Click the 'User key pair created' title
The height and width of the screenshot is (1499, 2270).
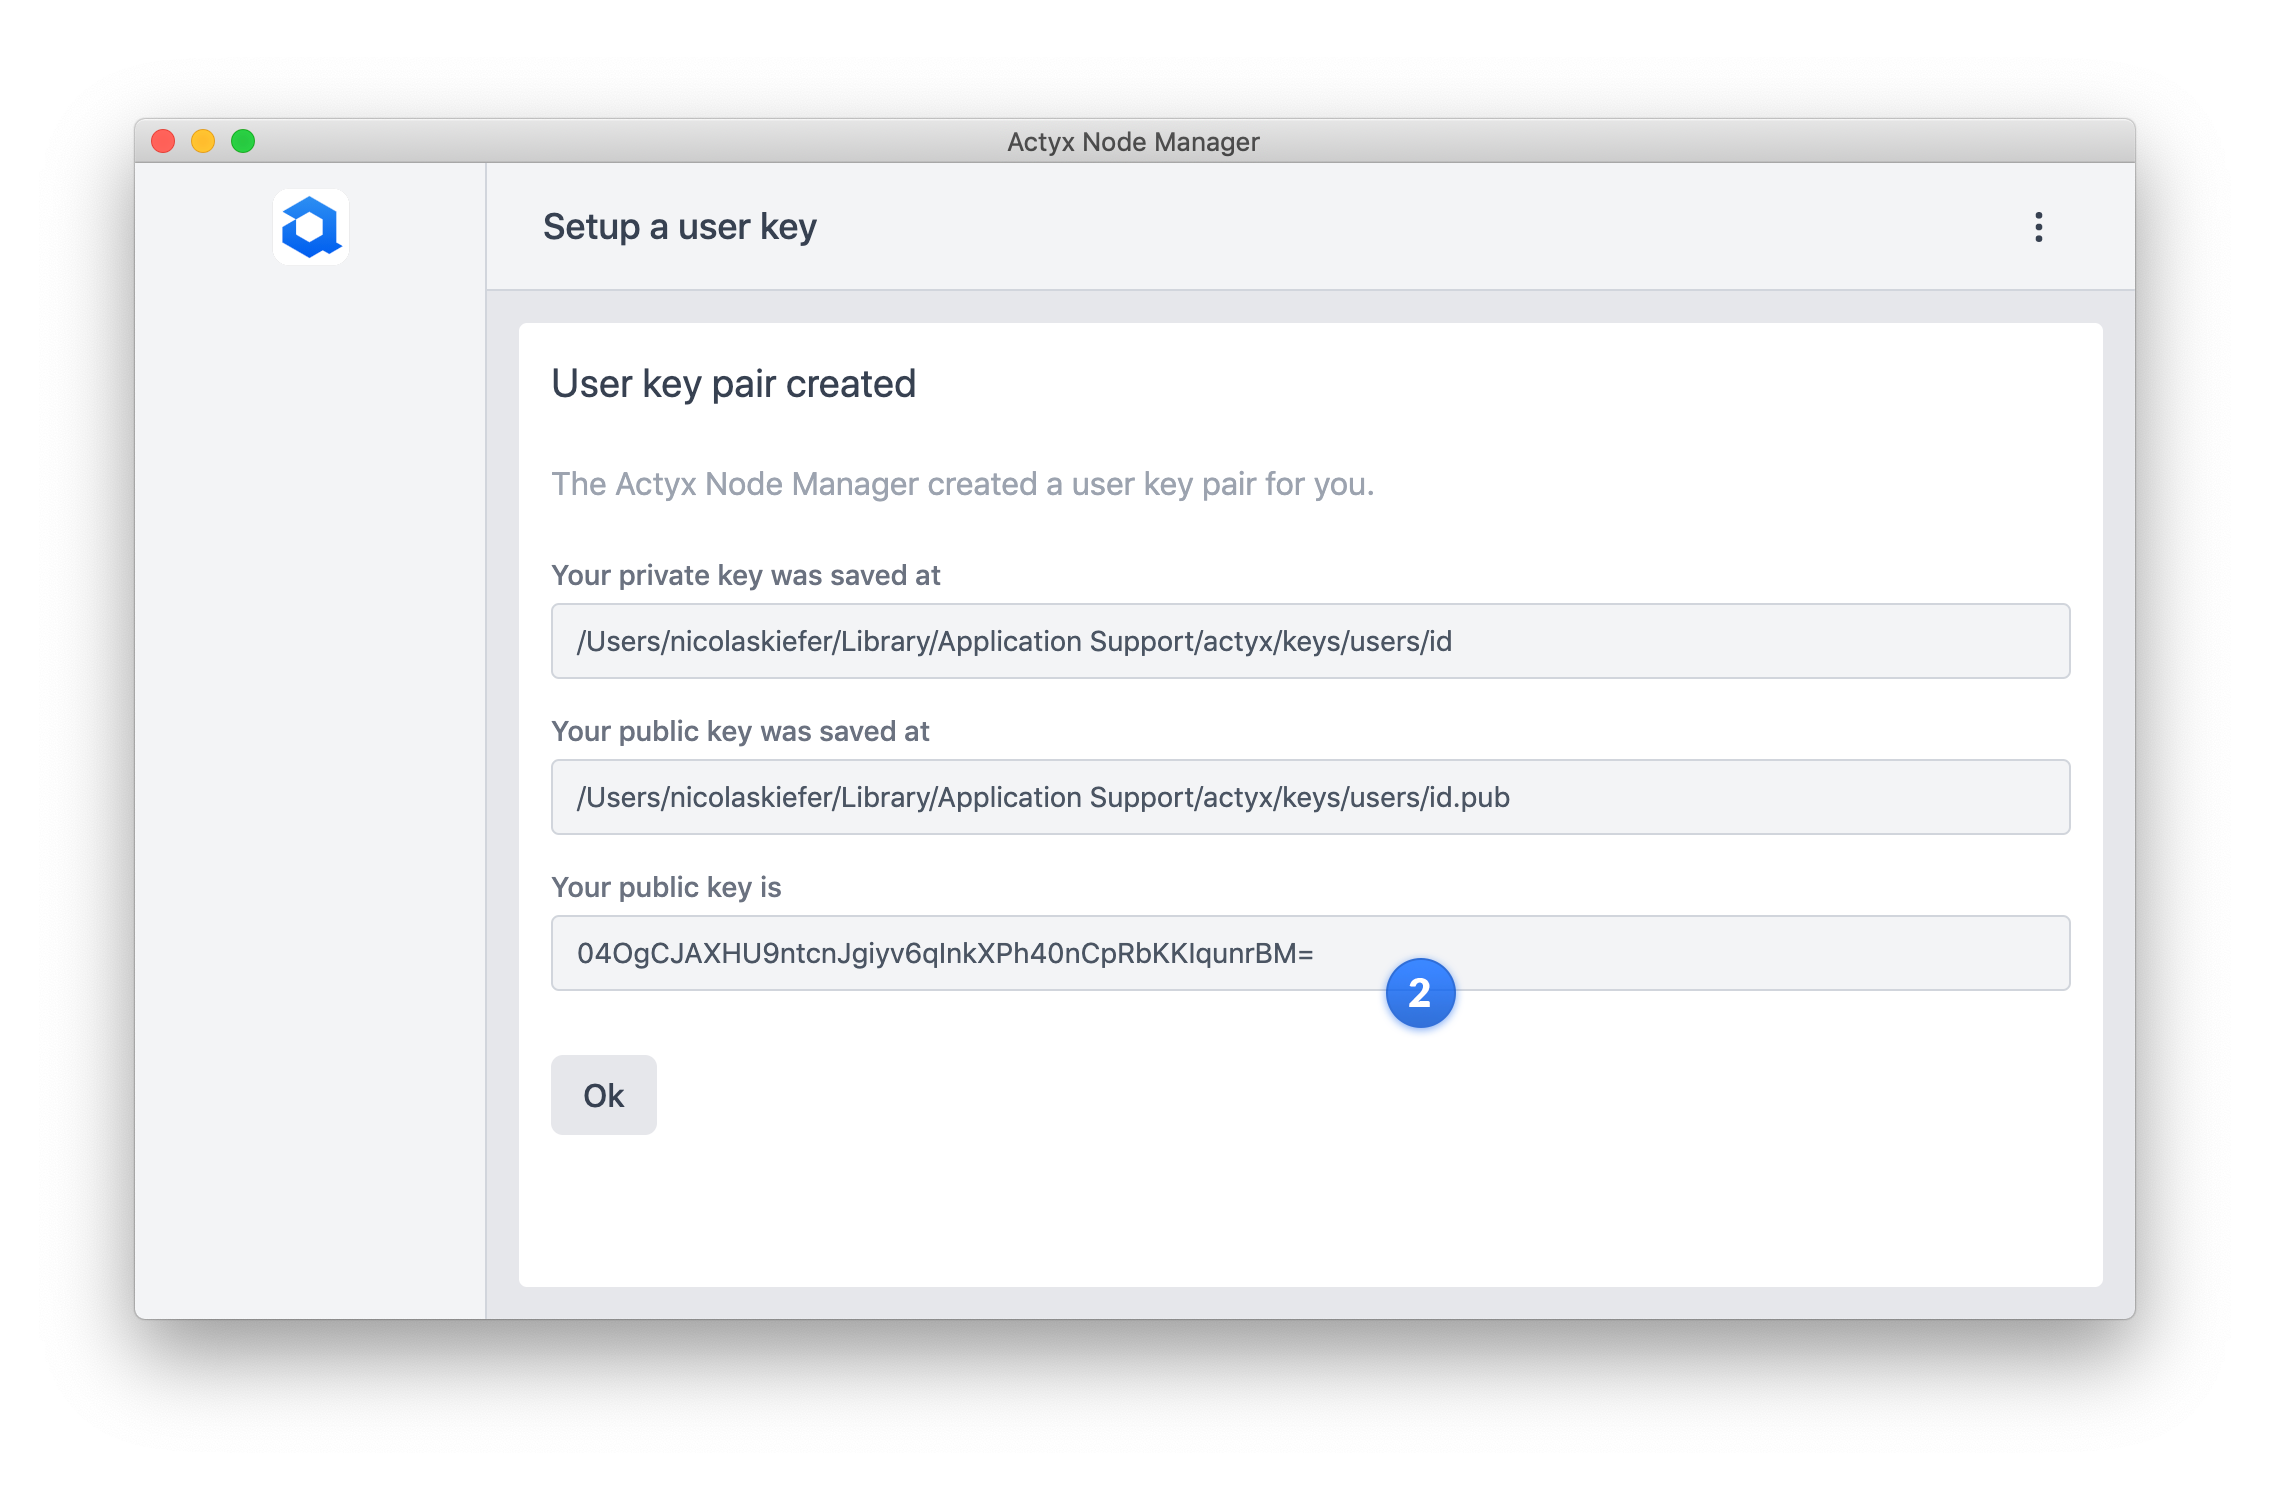[733, 384]
